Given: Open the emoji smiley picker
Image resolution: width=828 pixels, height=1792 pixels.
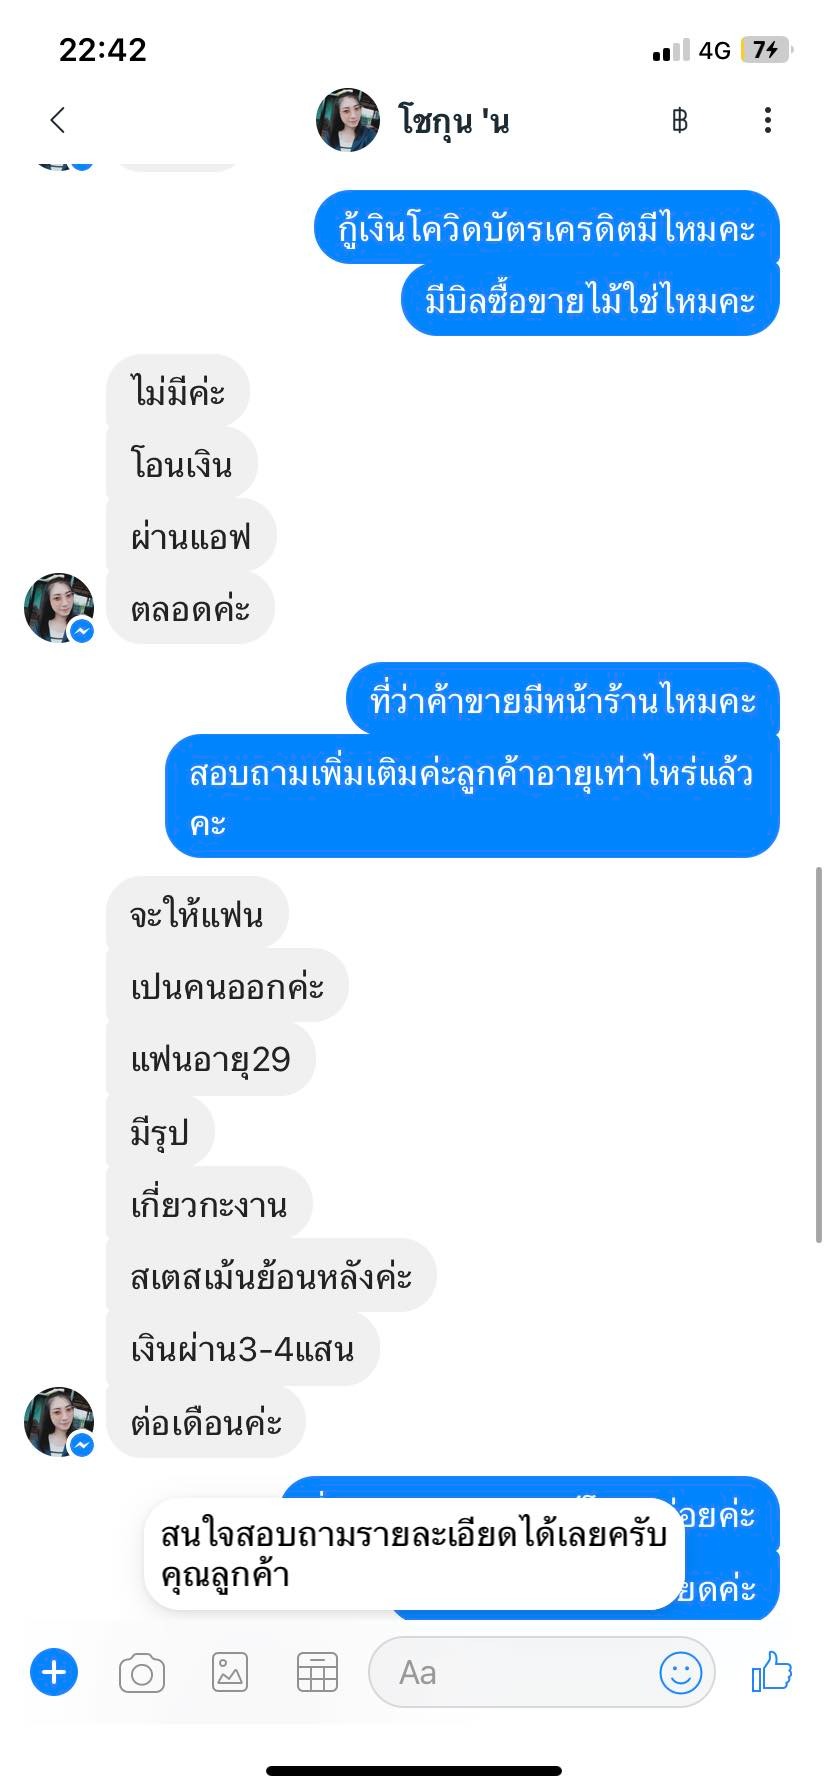Looking at the screenshot, I should pos(681,1672).
